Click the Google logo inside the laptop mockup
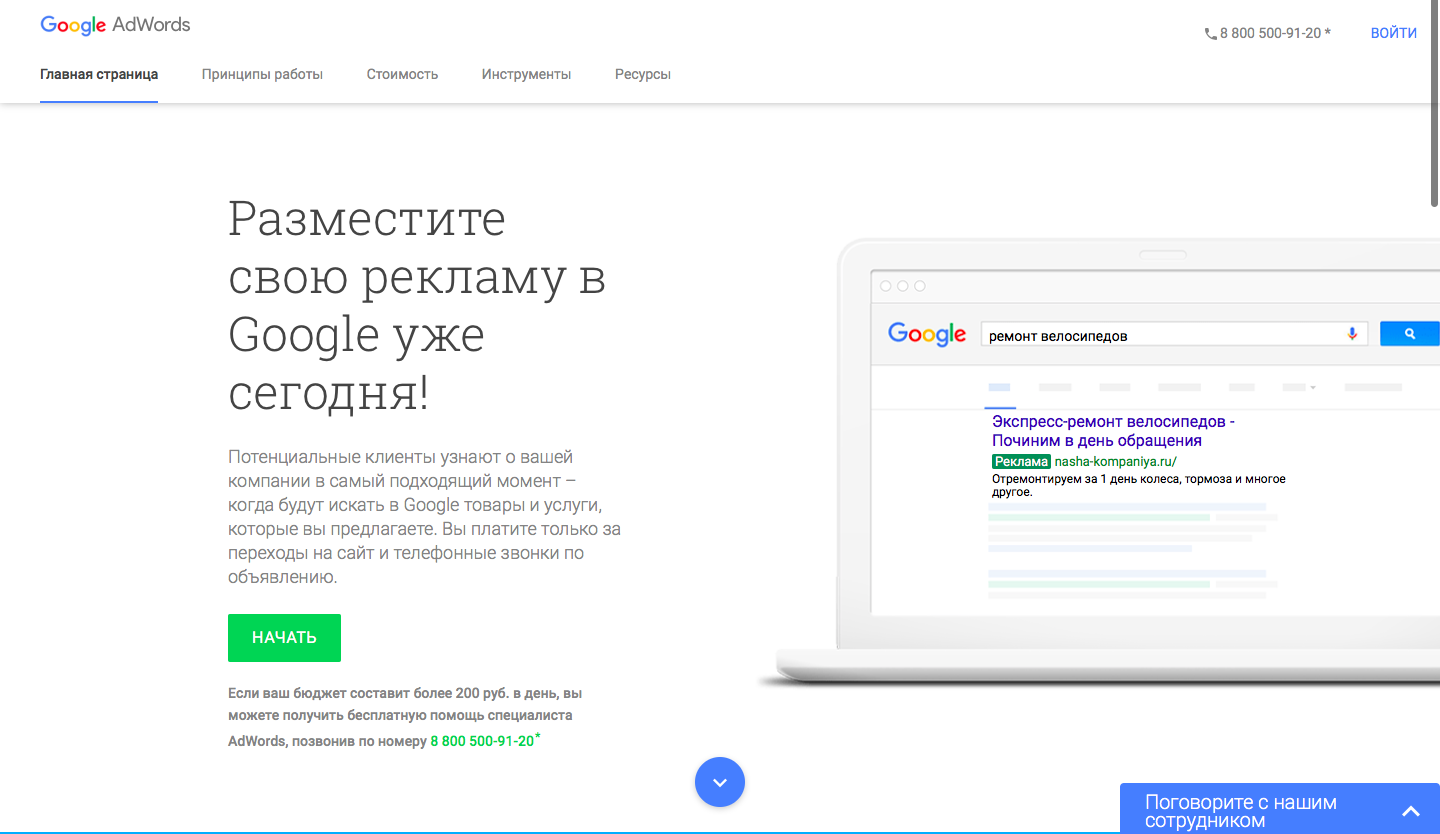The width and height of the screenshot is (1440, 834). [927, 335]
